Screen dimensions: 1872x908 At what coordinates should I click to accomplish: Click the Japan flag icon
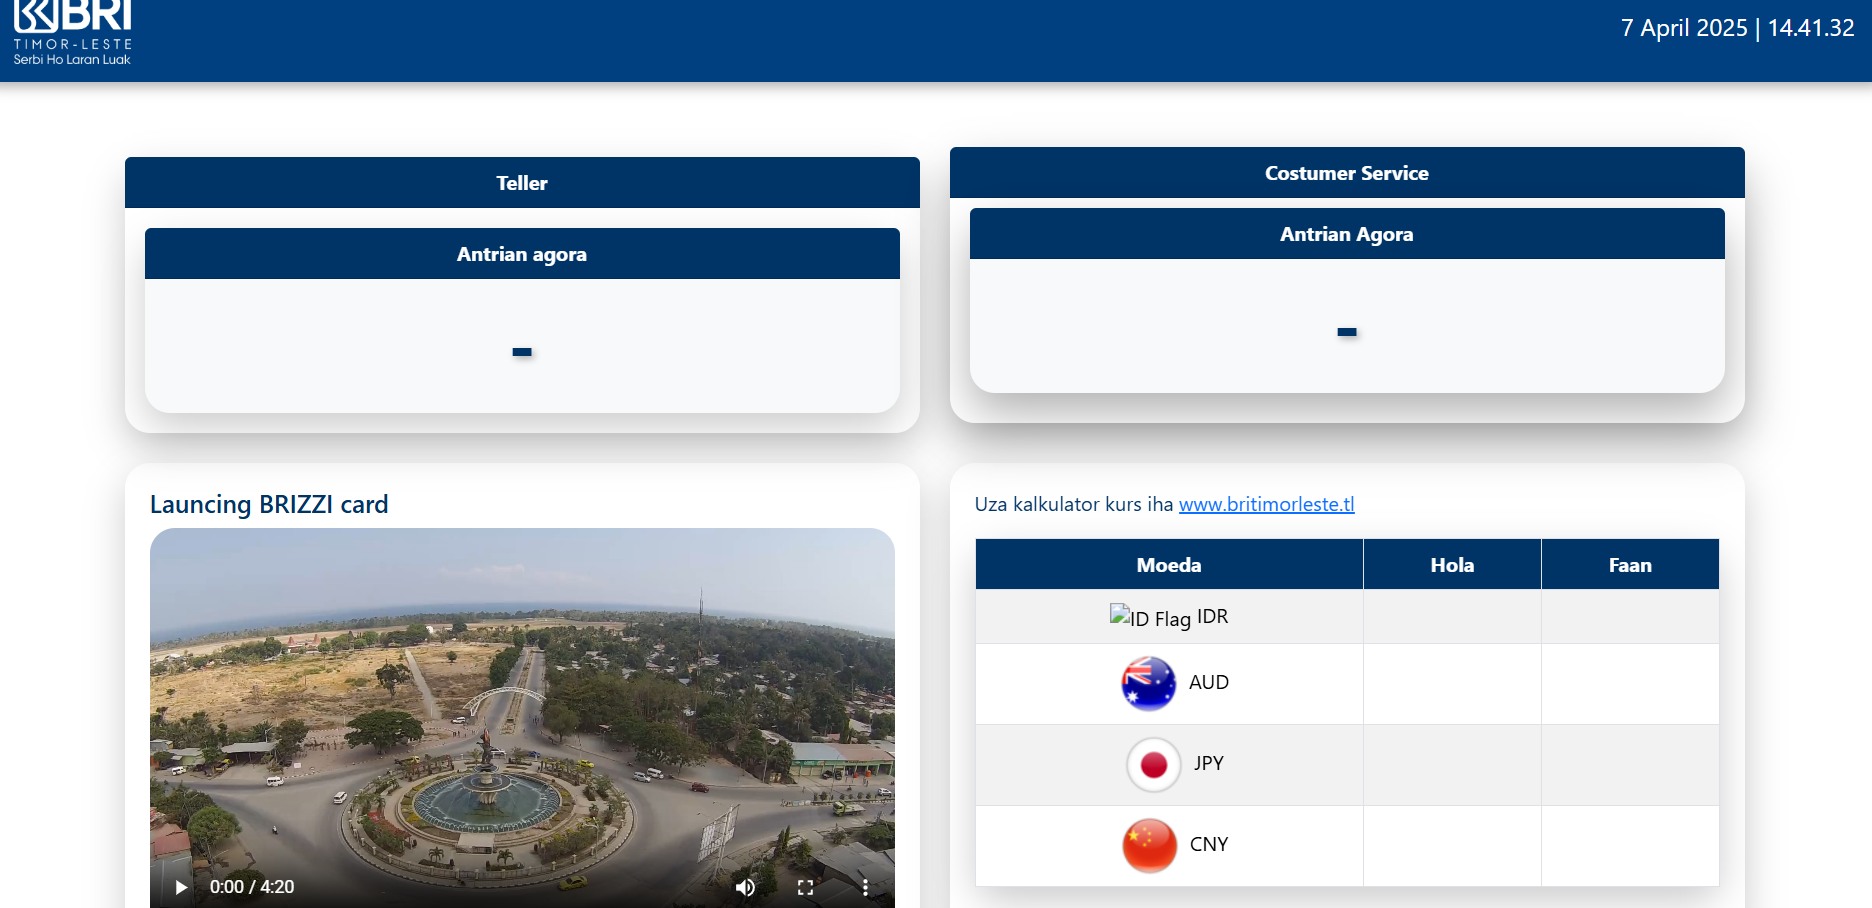(x=1153, y=765)
